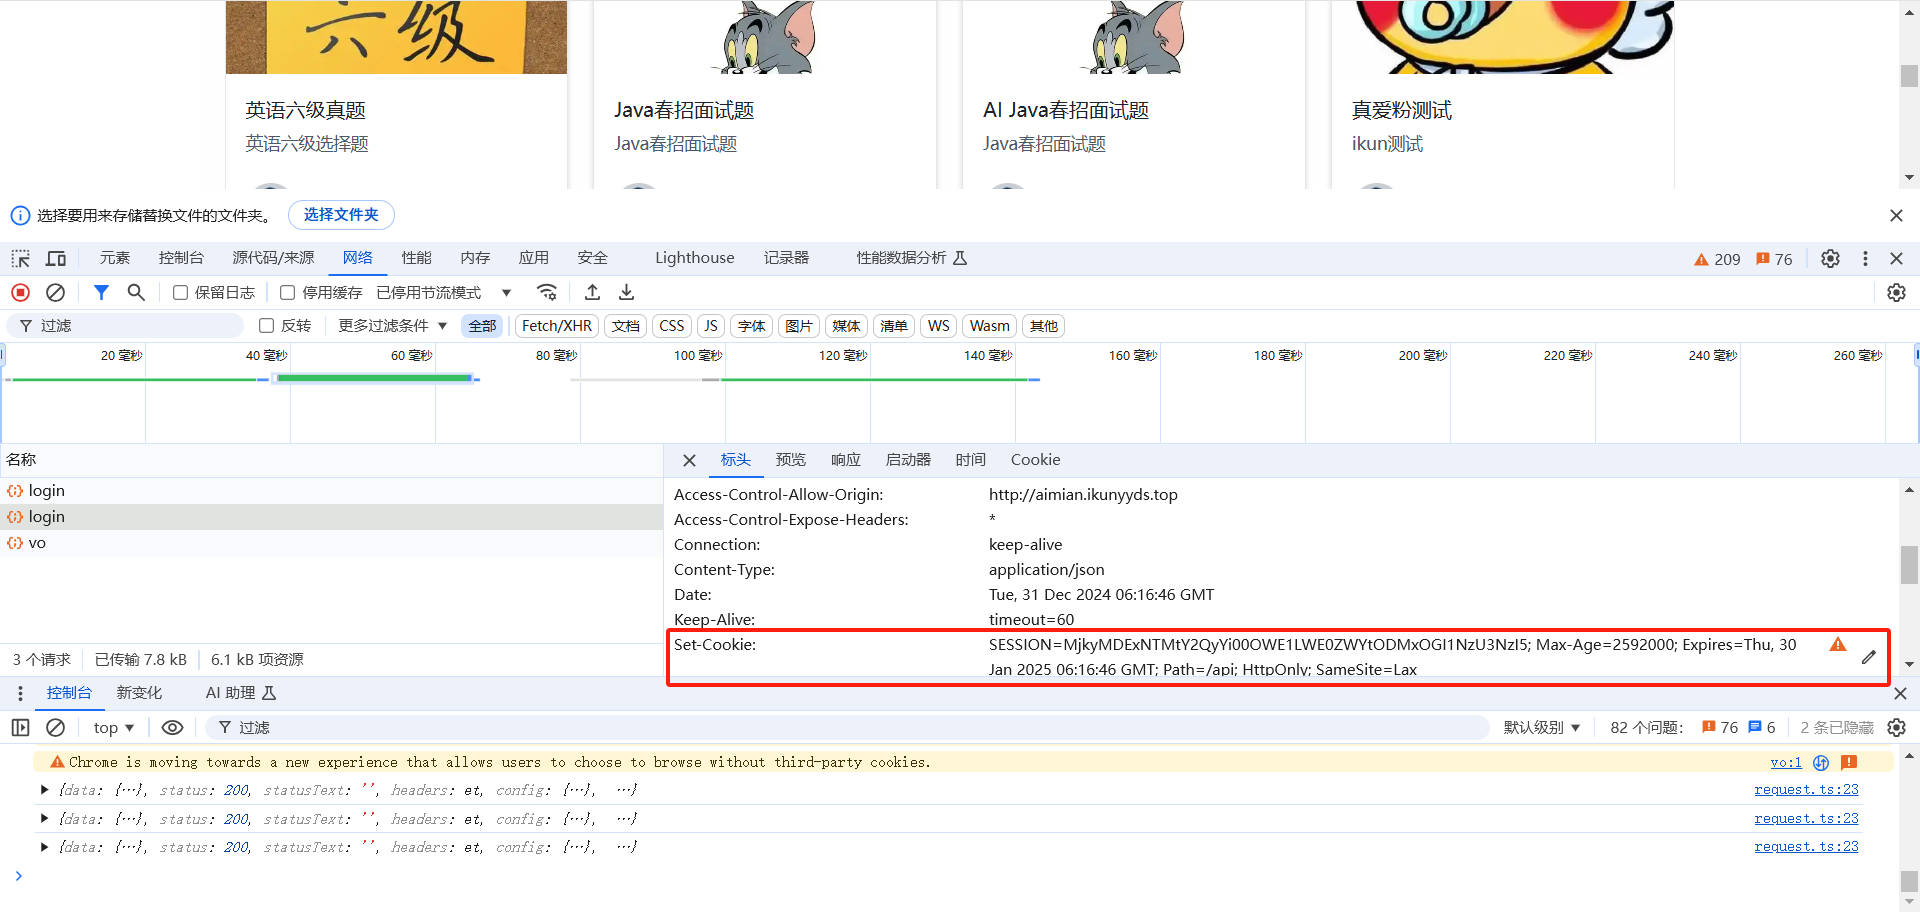Open the Lighthouse panel tab
The height and width of the screenshot is (912, 1920).
[x=694, y=258]
